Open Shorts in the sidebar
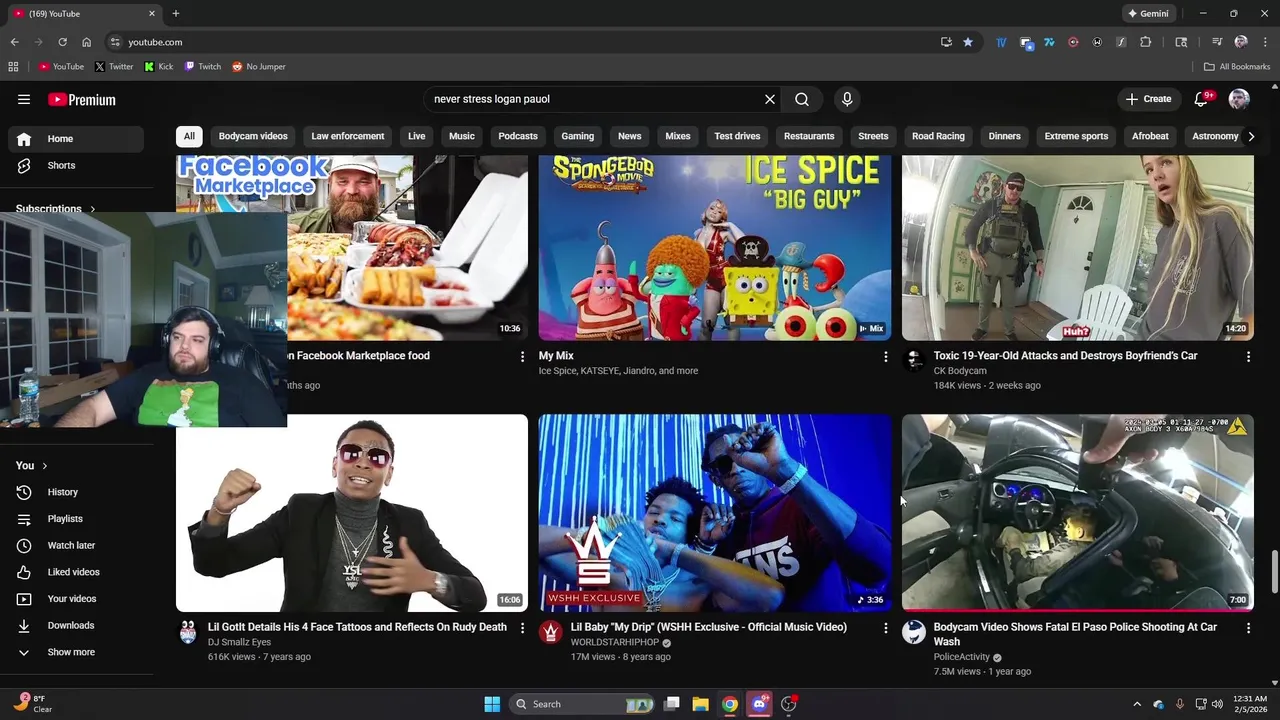Viewport: 1280px width, 720px height. coord(76,165)
